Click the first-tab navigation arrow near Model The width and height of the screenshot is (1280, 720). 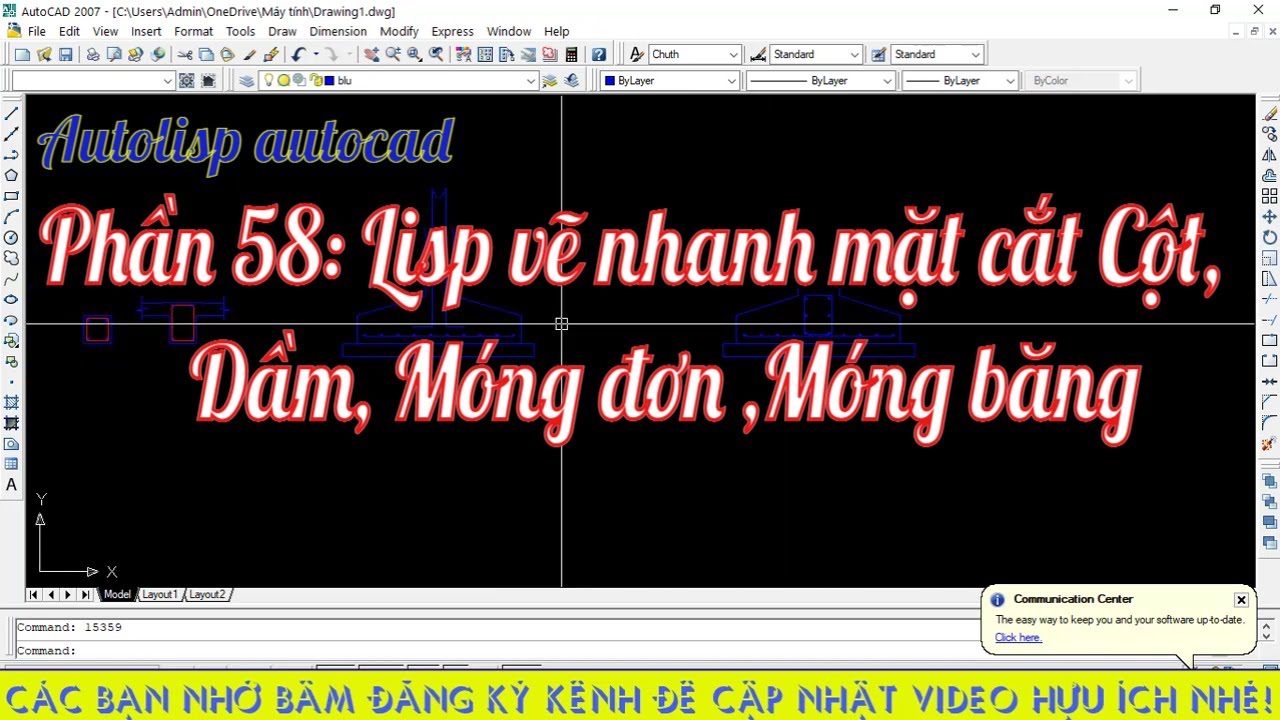click(x=33, y=594)
